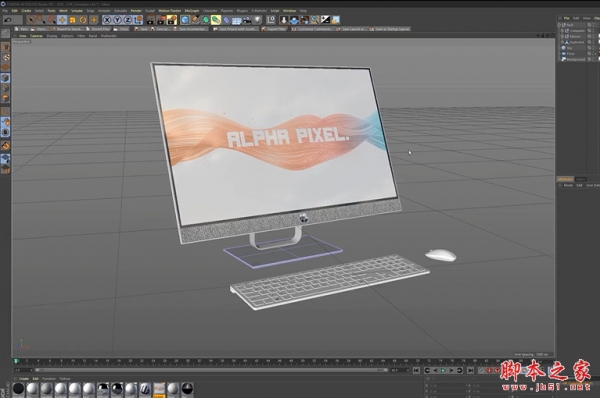Toggle visibility dots for the Floor object

click(x=594, y=54)
